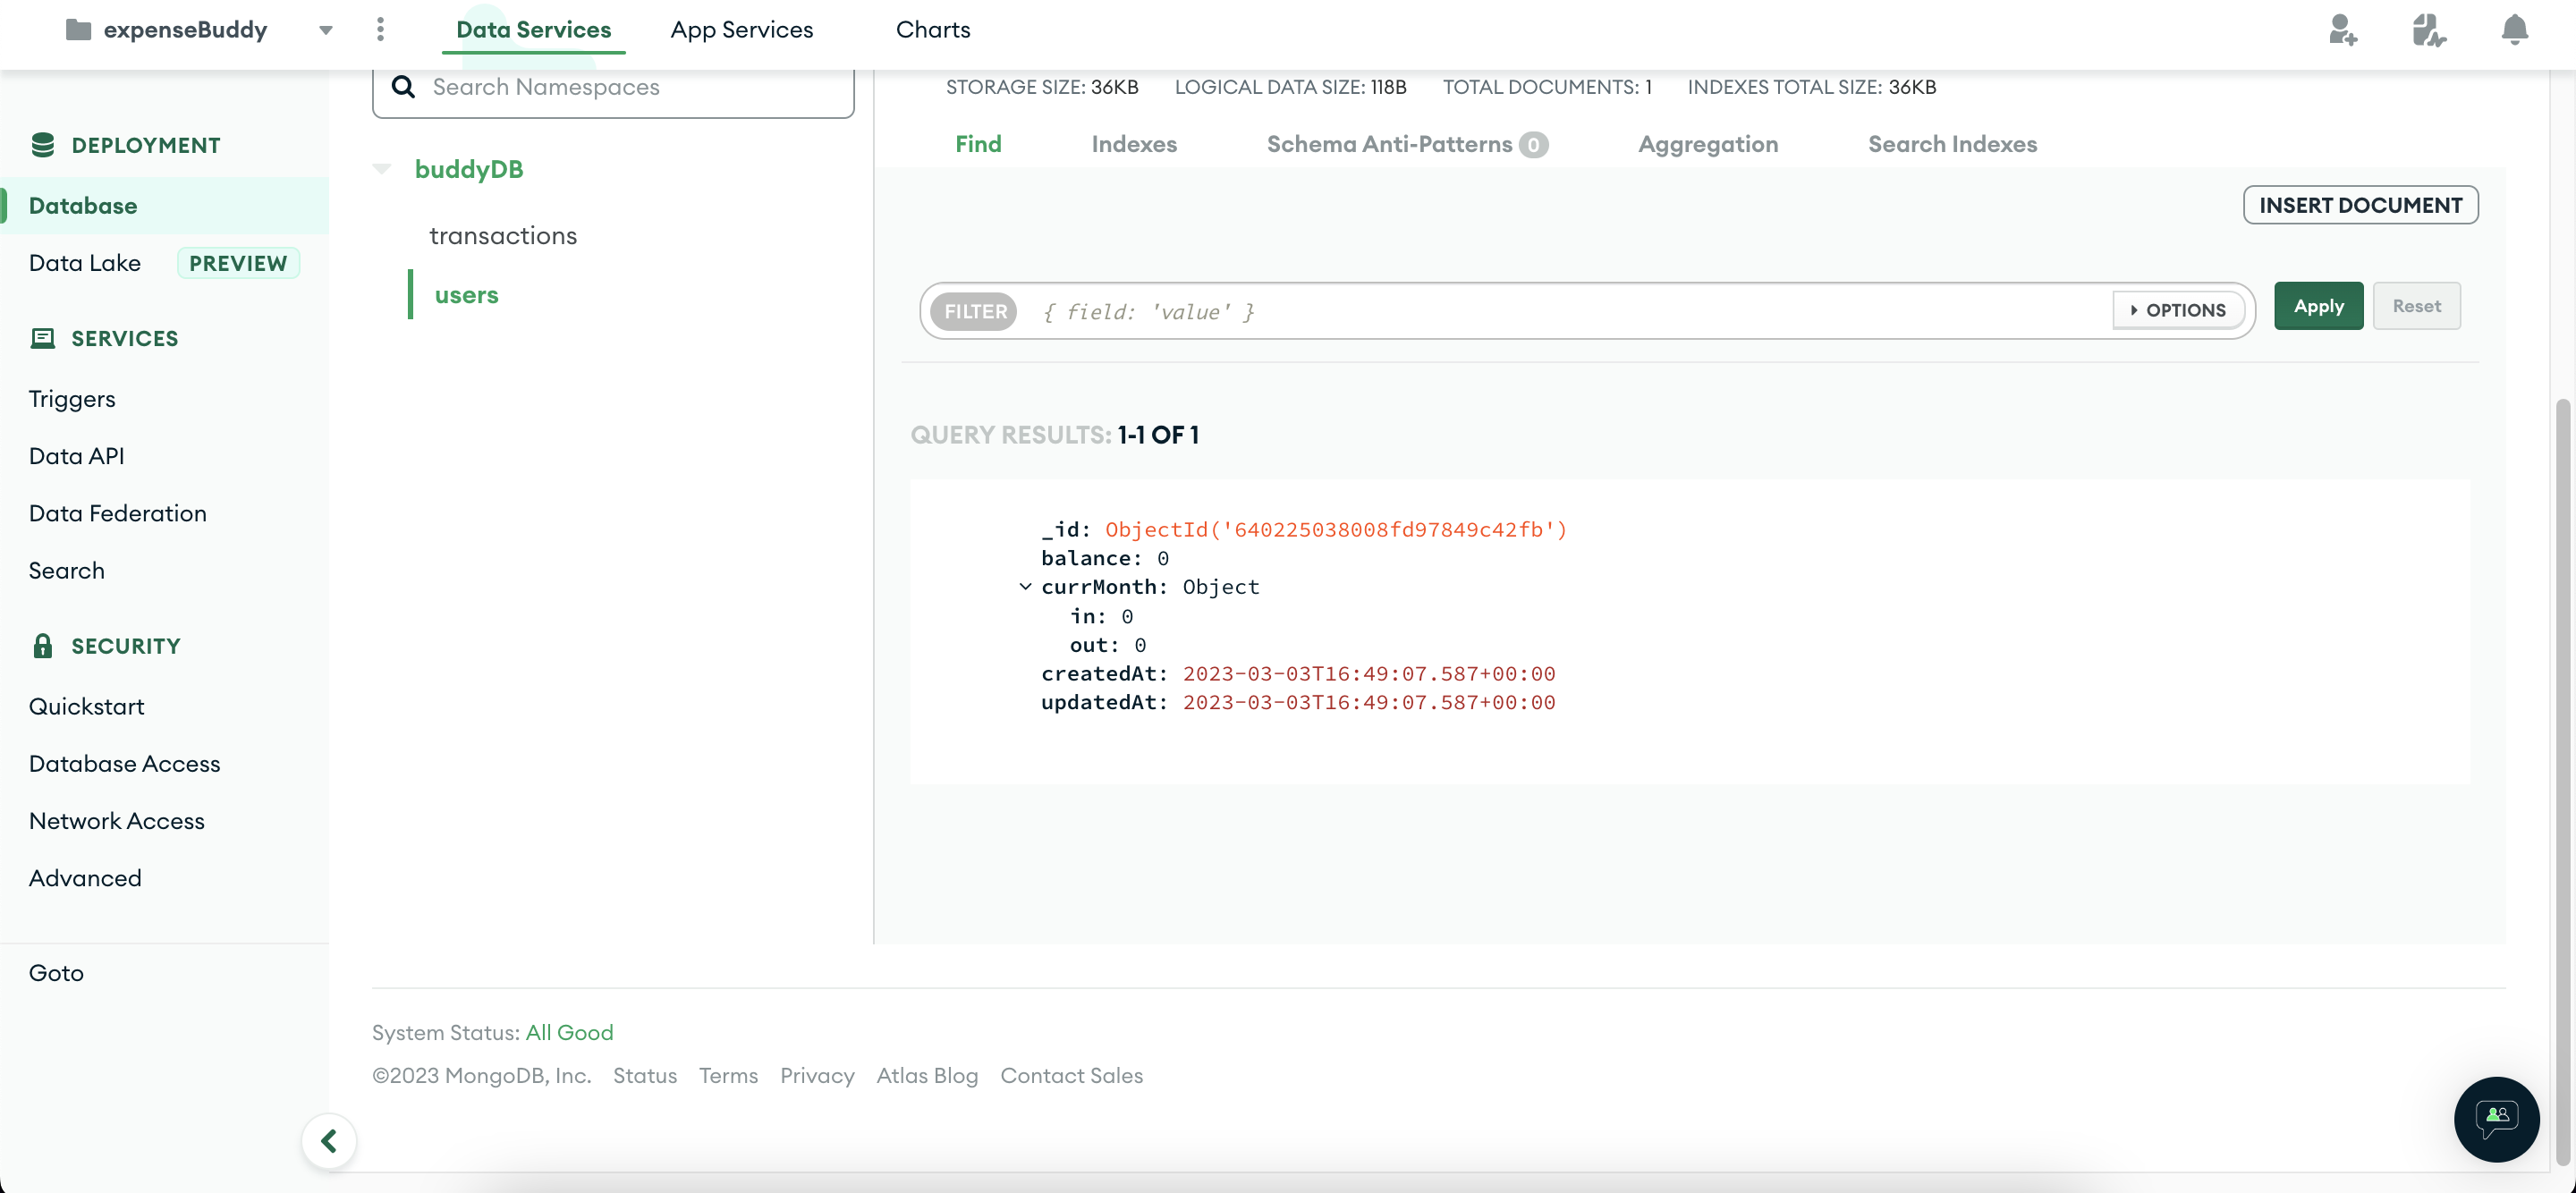This screenshot has width=2576, height=1193.
Task: Switch to the Data Services tab
Action: (x=533, y=29)
